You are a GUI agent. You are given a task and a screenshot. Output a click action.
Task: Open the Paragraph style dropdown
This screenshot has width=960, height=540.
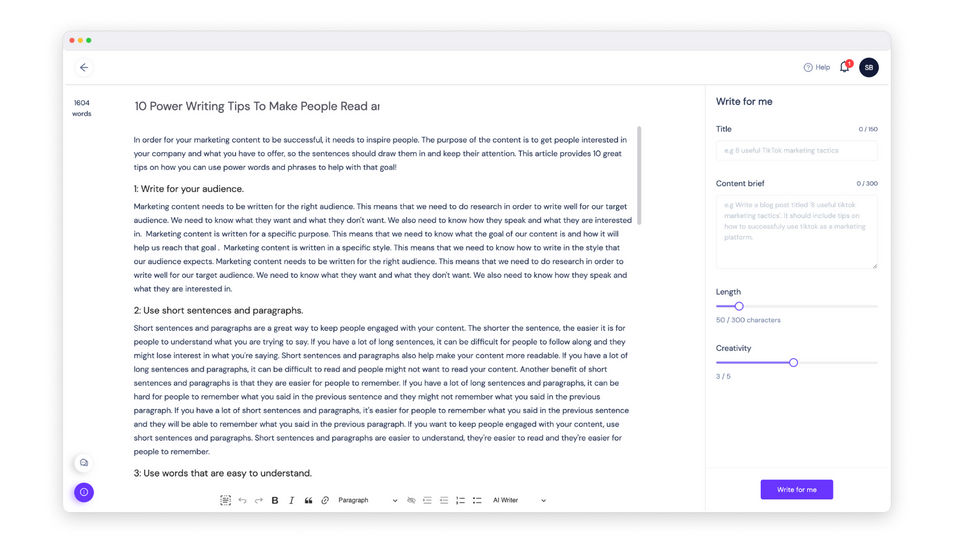click(367, 500)
